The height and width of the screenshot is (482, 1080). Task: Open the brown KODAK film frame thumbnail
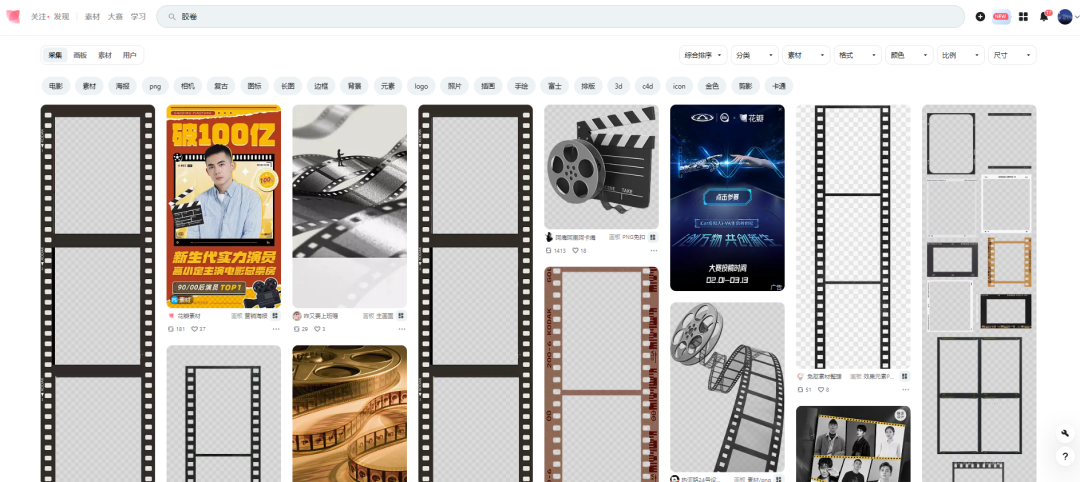(601, 375)
